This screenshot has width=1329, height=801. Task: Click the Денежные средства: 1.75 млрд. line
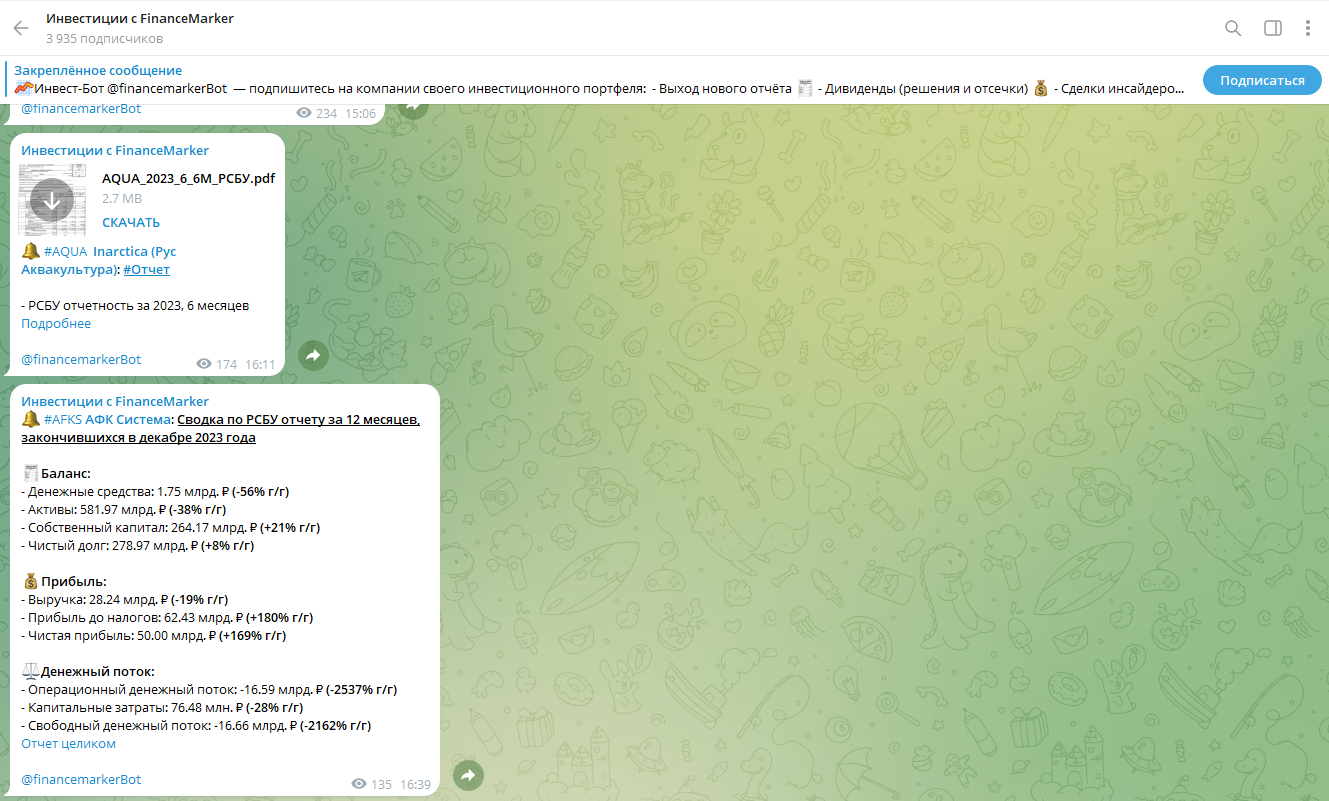click(x=155, y=492)
